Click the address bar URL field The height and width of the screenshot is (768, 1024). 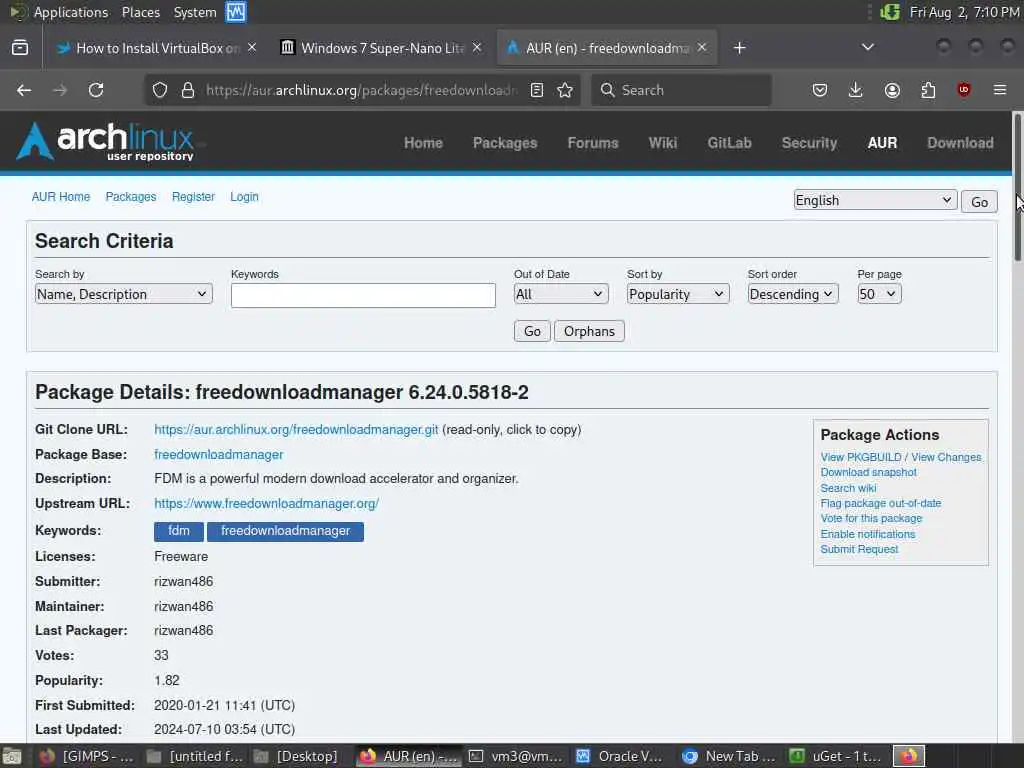361,90
